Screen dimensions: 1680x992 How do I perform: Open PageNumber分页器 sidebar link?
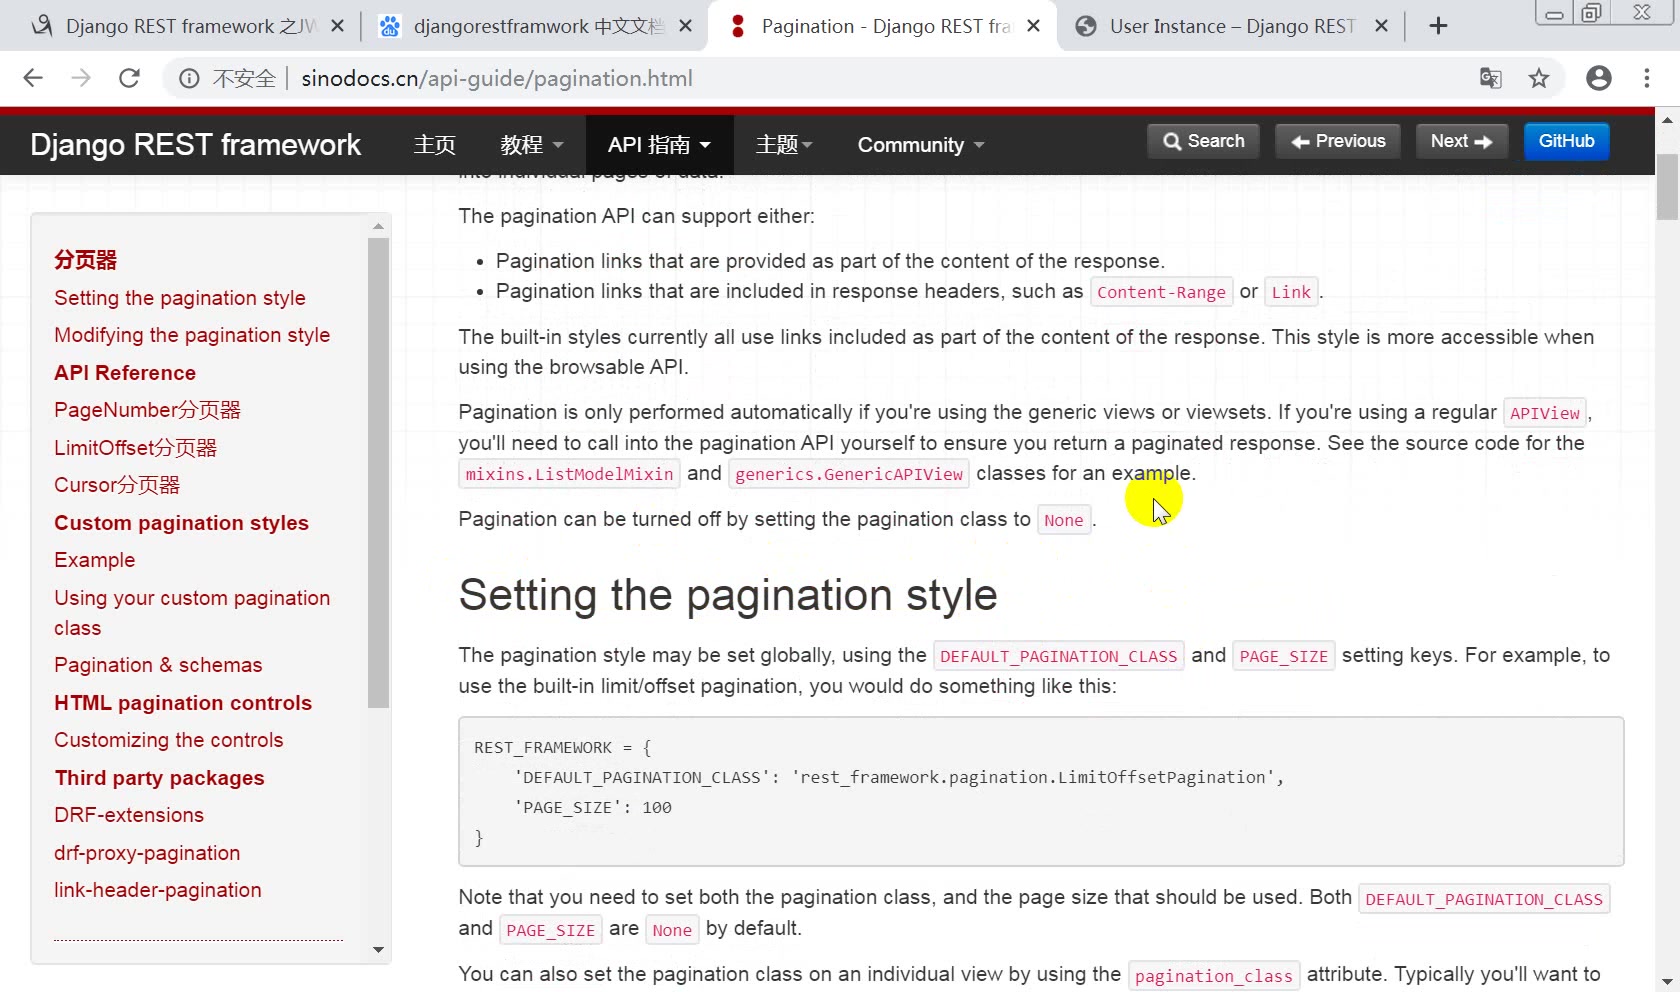148,410
